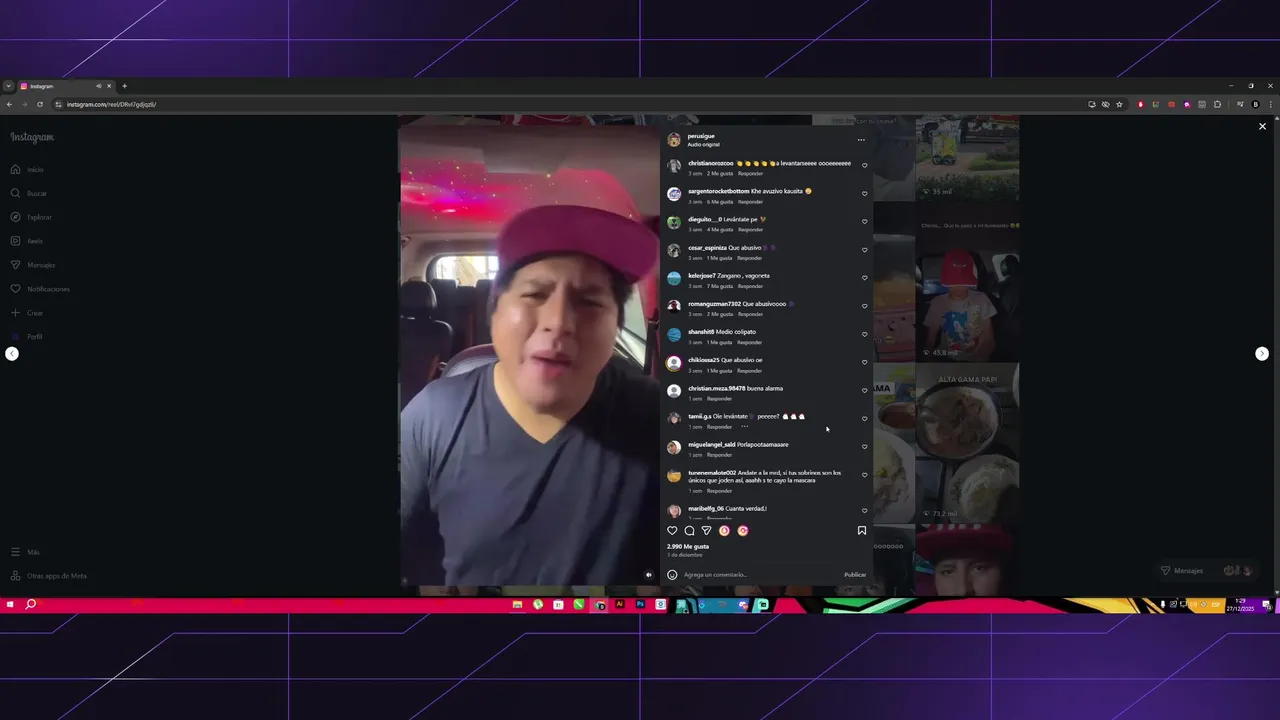Mute the Instagram tab audio icon

98,86
